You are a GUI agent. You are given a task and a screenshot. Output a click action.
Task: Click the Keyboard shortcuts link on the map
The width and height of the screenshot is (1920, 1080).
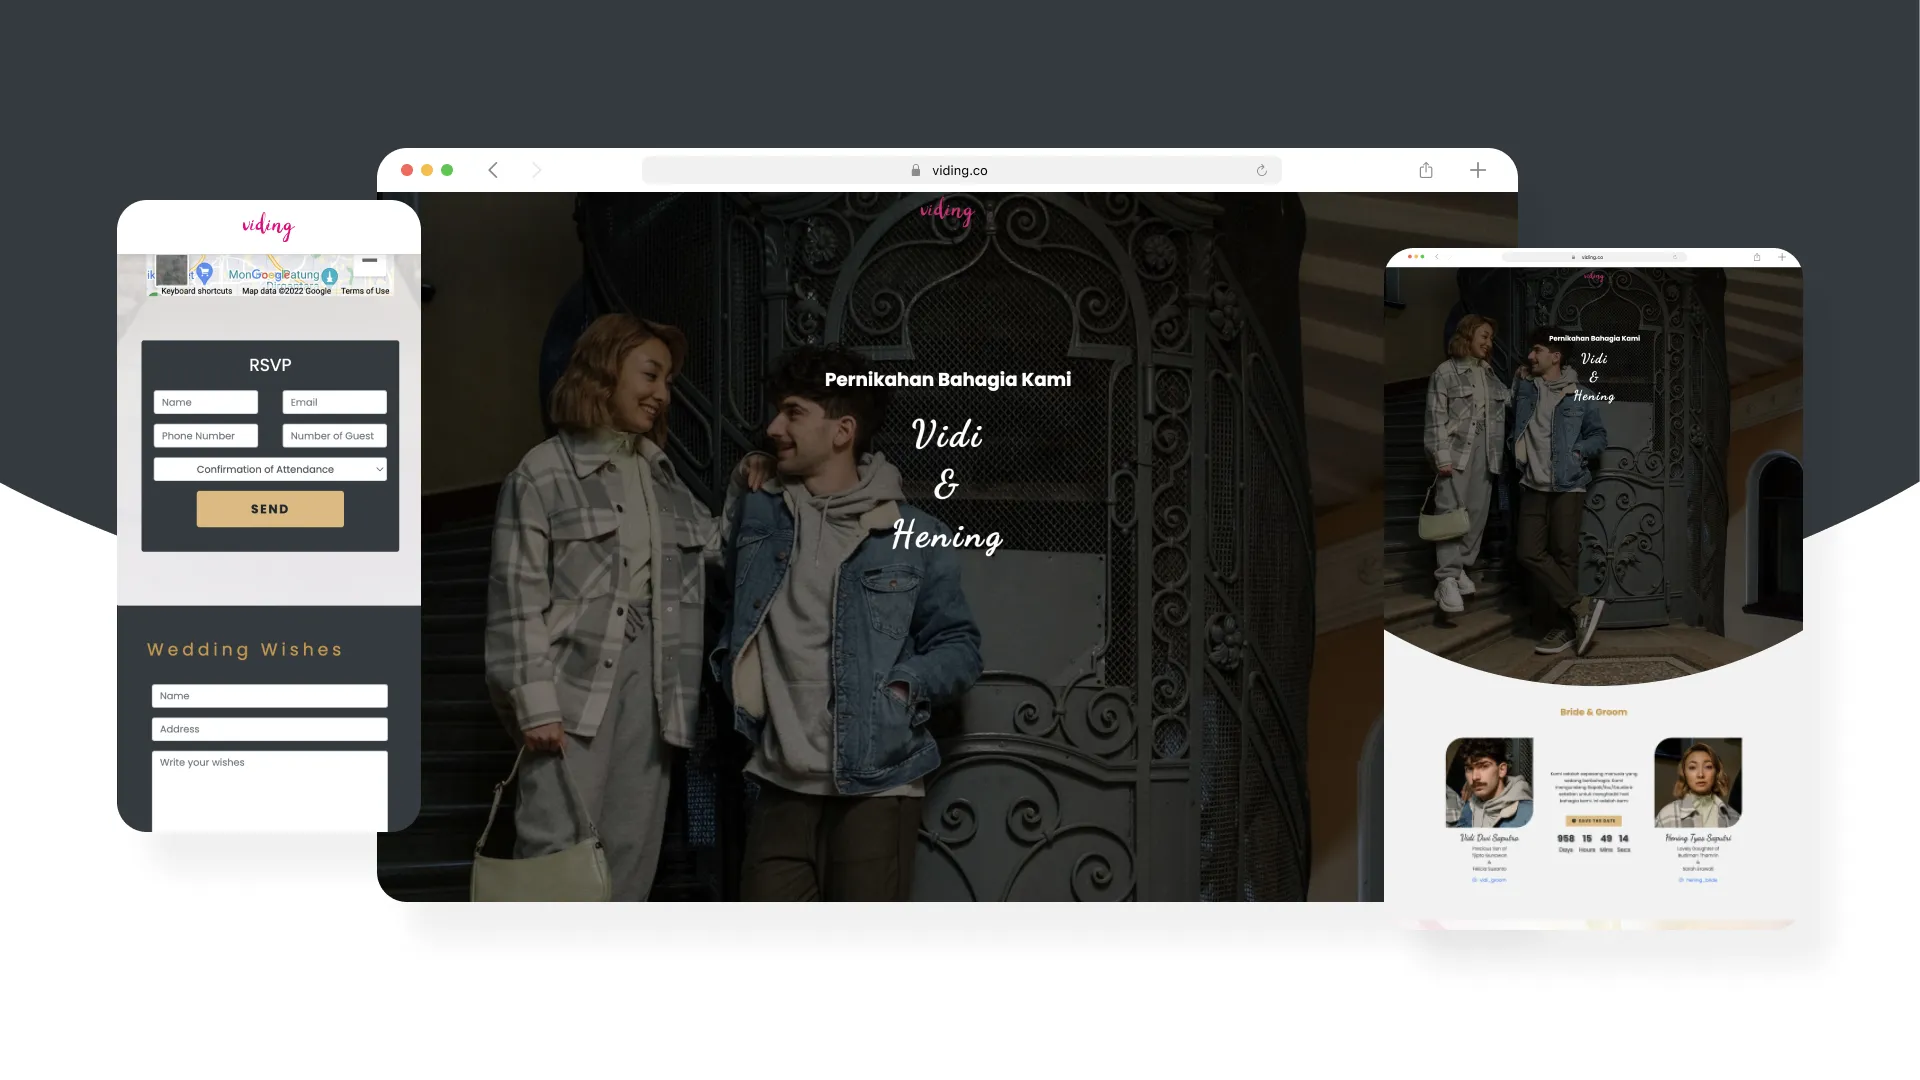(x=197, y=291)
